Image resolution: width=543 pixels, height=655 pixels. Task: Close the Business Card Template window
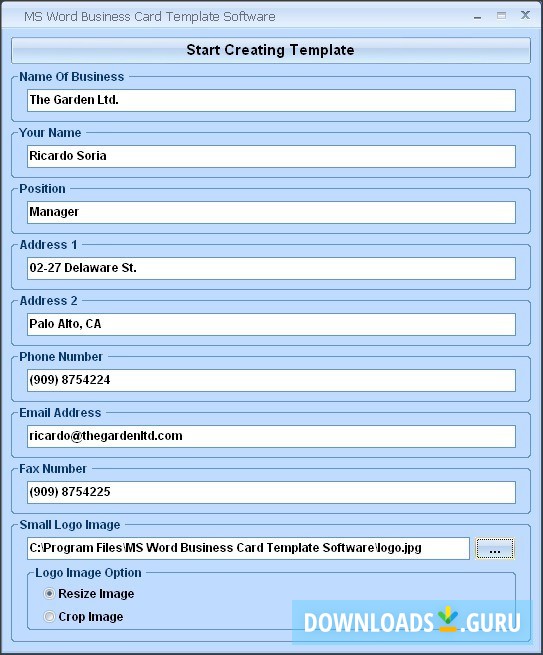525,15
